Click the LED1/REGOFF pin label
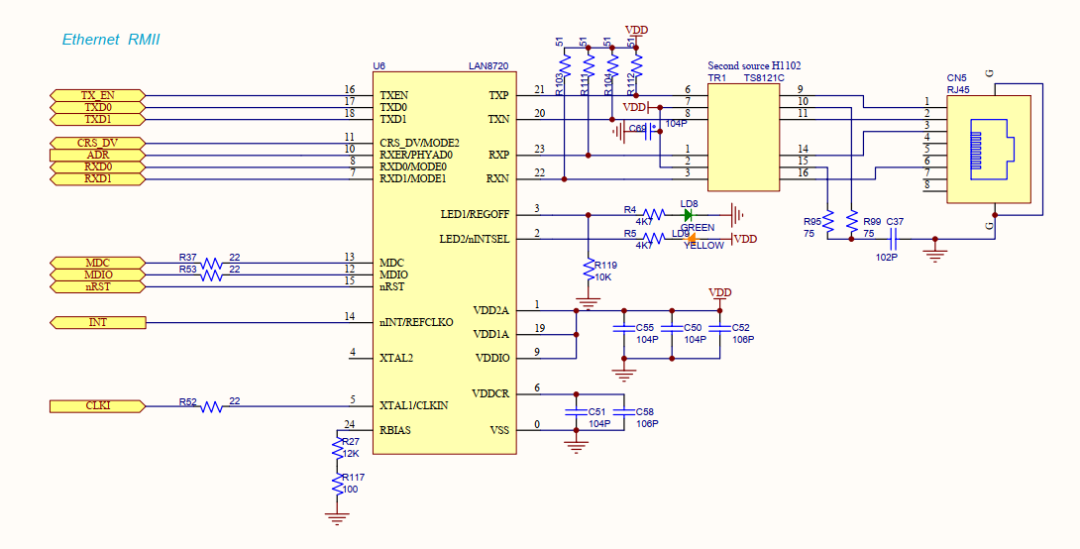 point(475,215)
